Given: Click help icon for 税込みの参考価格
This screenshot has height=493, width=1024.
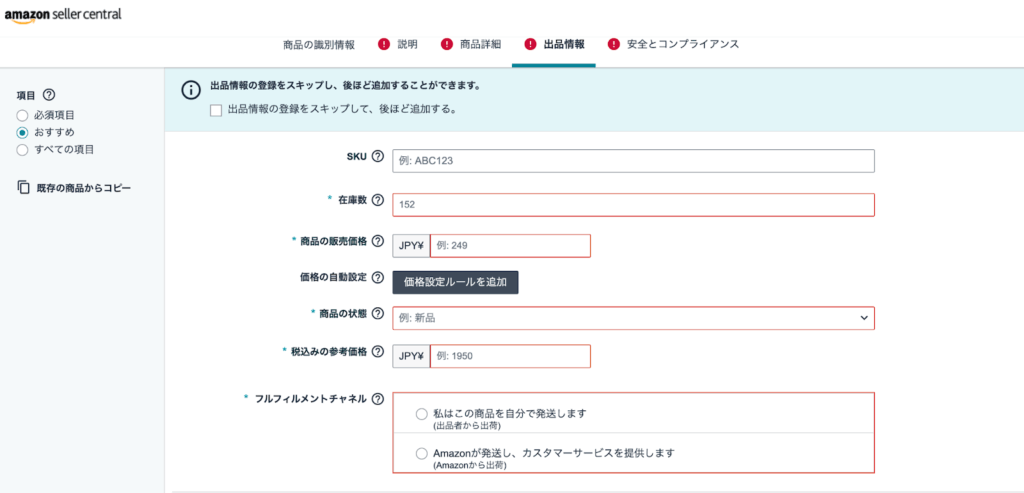Looking at the screenshot, I should pyautogui.click(x=377, y=351).
